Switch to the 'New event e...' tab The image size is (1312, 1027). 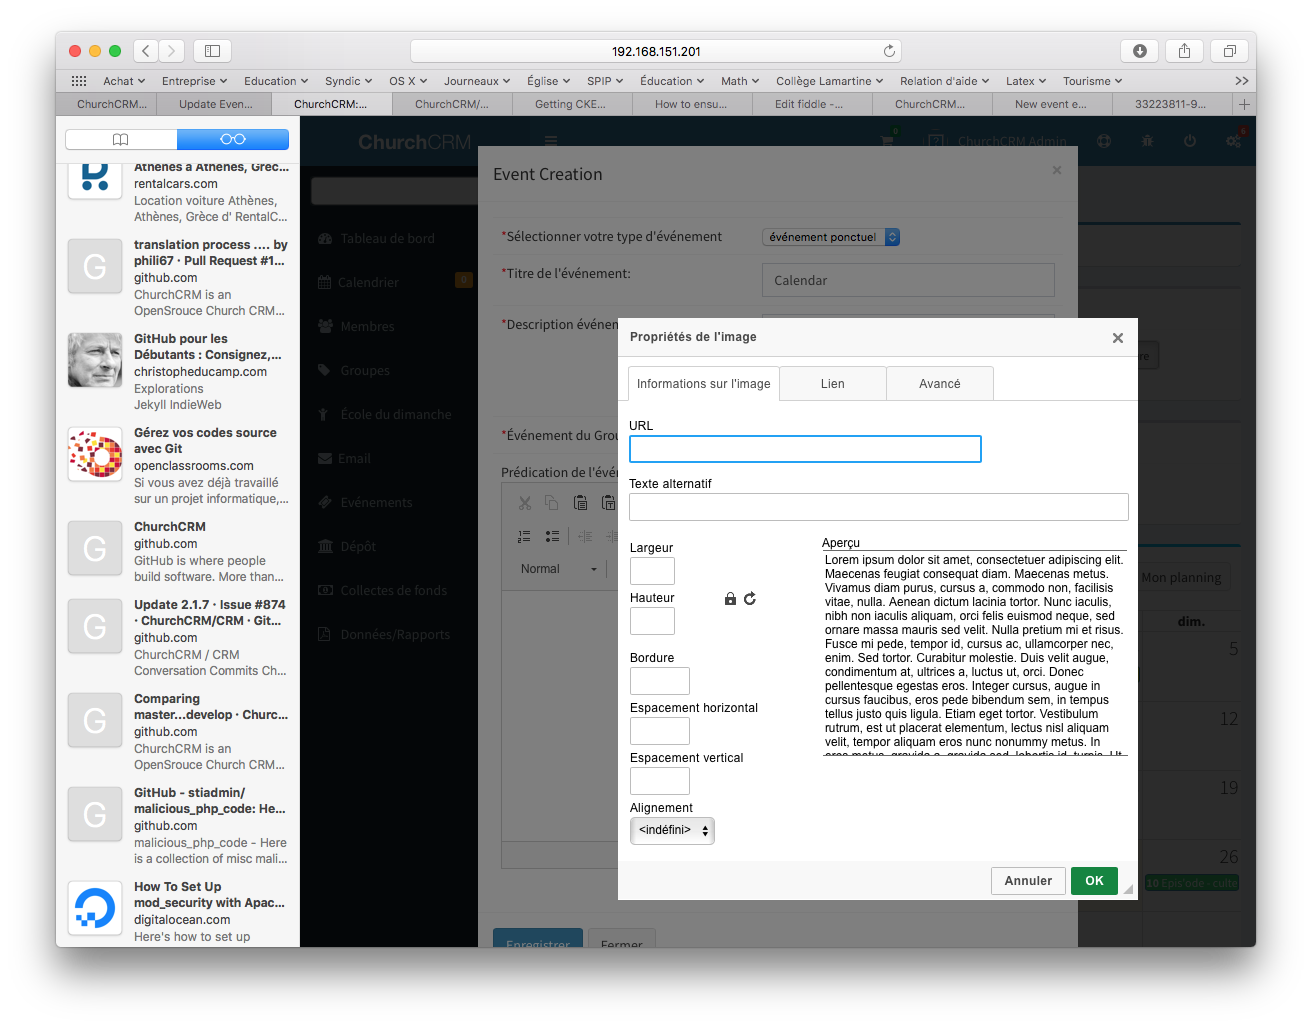[1051, 104]
